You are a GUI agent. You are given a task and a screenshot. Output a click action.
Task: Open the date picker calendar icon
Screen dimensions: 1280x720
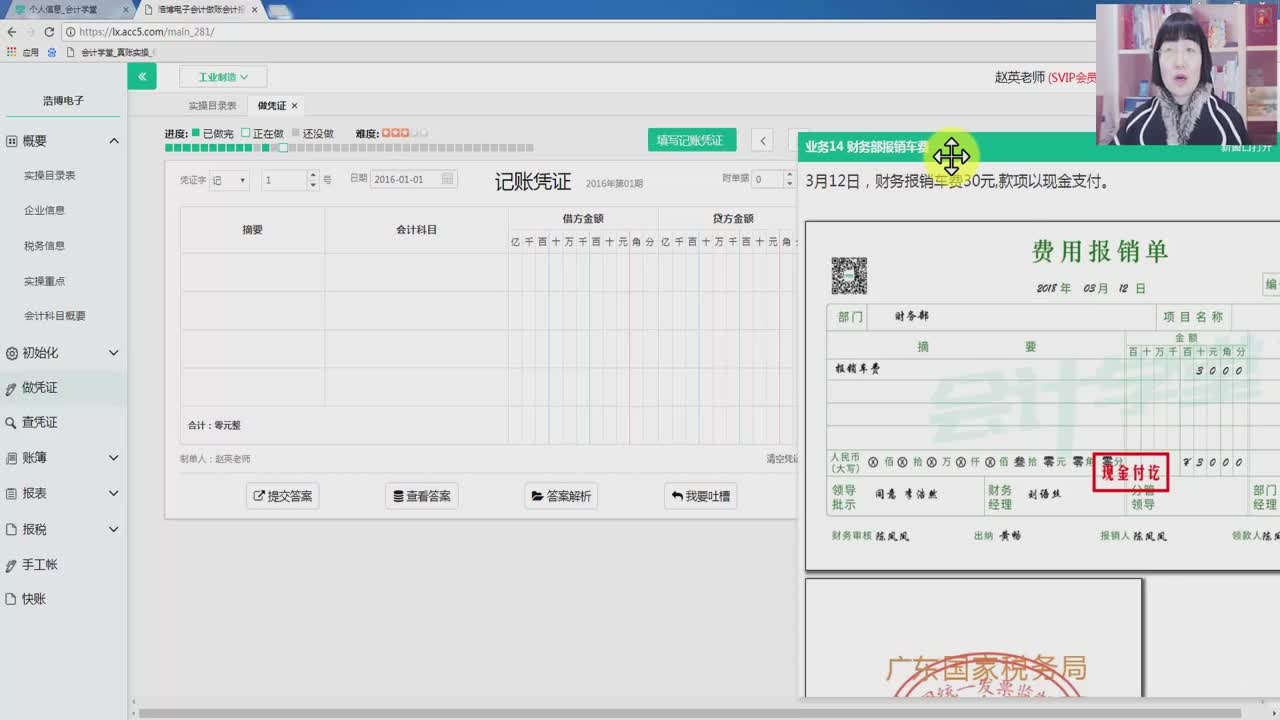click(447, 179)
